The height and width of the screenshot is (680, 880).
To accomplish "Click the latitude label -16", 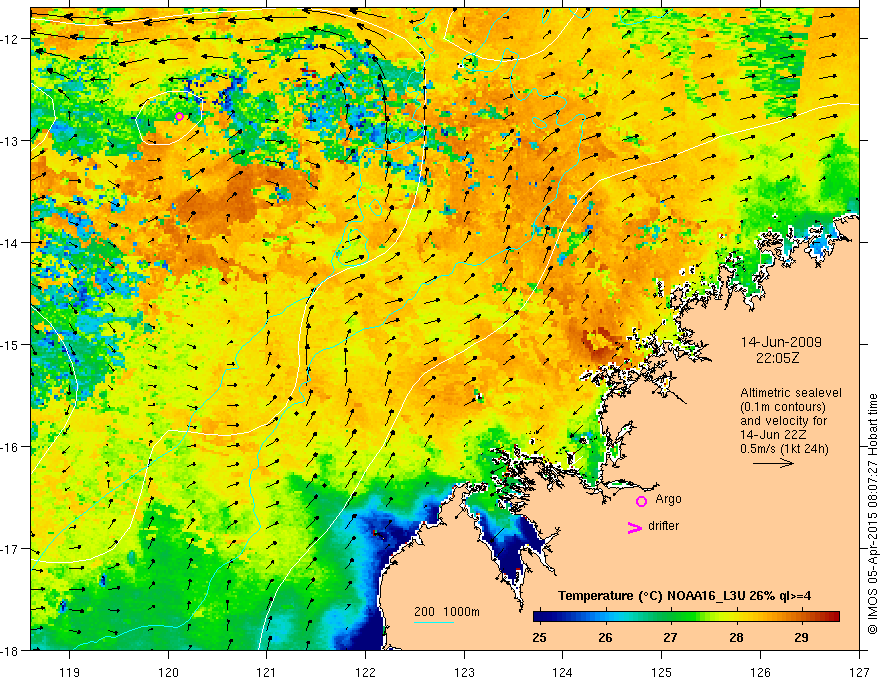I will 11,447.
